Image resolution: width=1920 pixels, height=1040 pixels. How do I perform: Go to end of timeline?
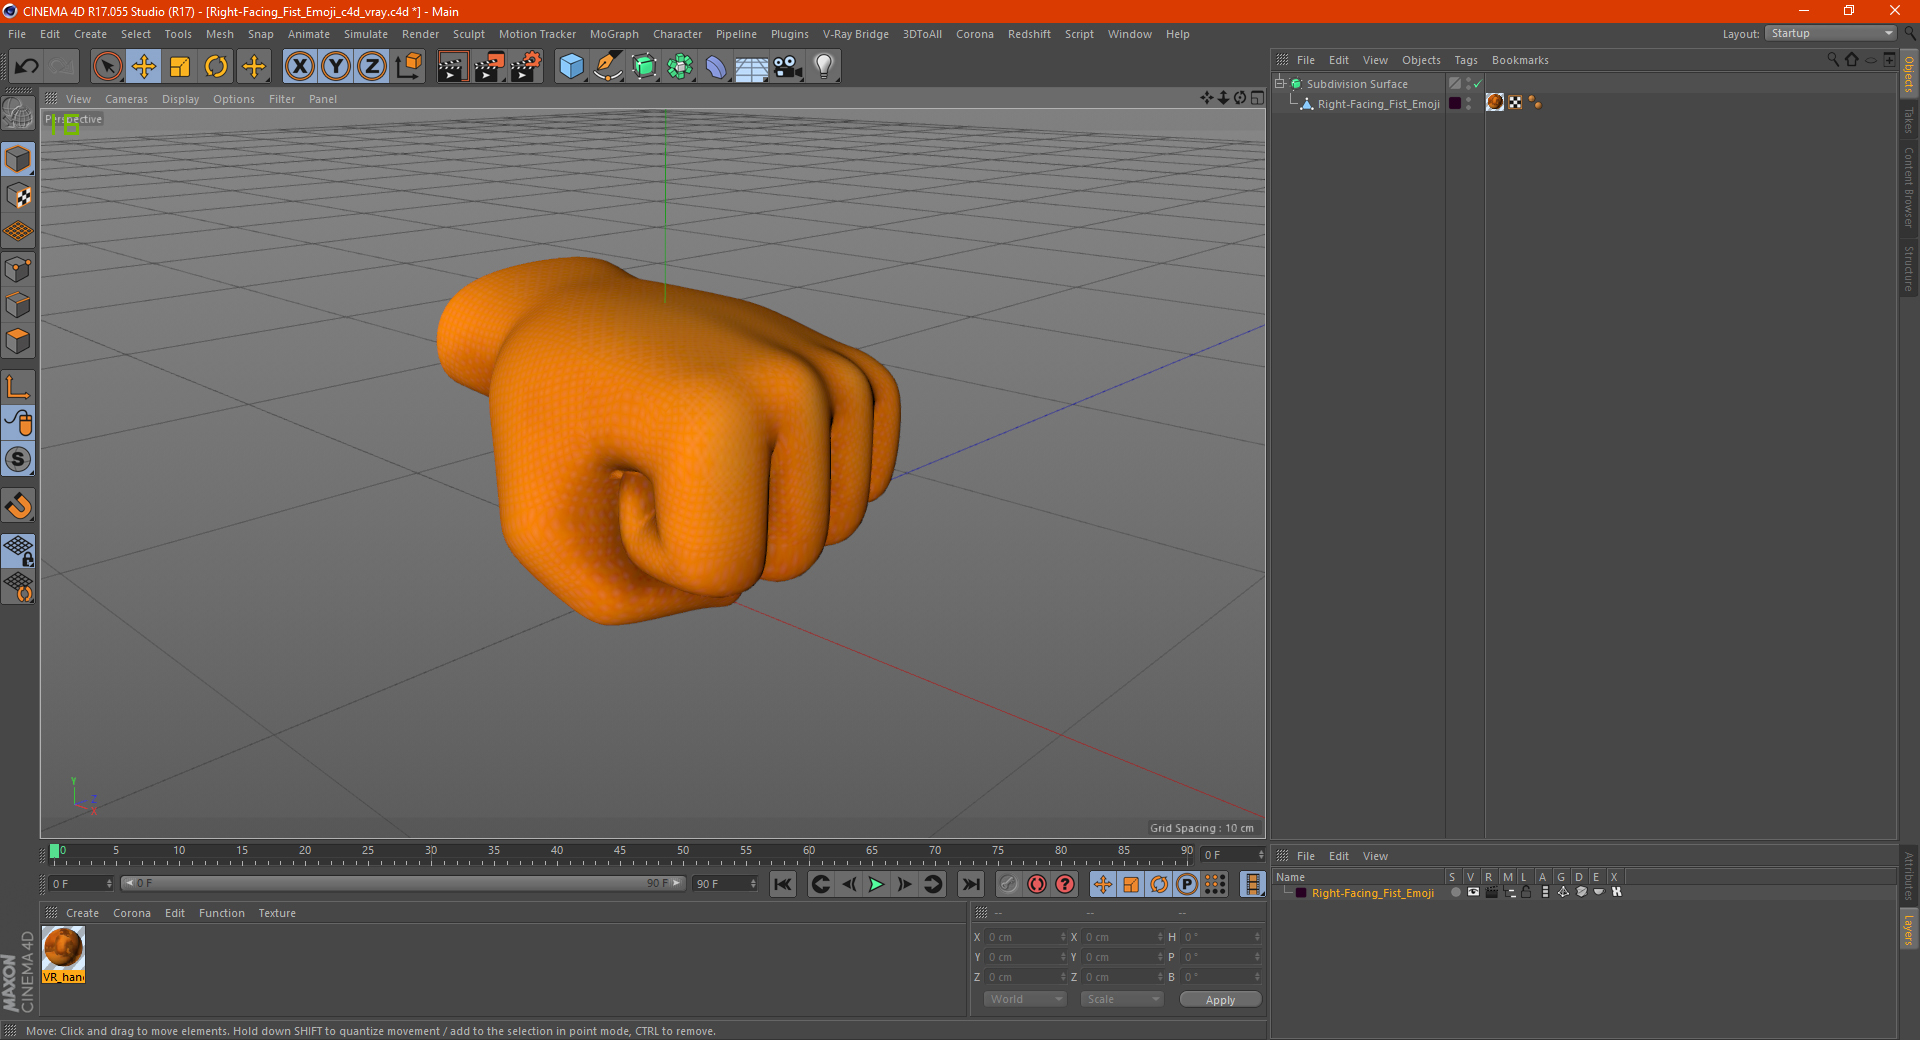(x=970, y=884)
